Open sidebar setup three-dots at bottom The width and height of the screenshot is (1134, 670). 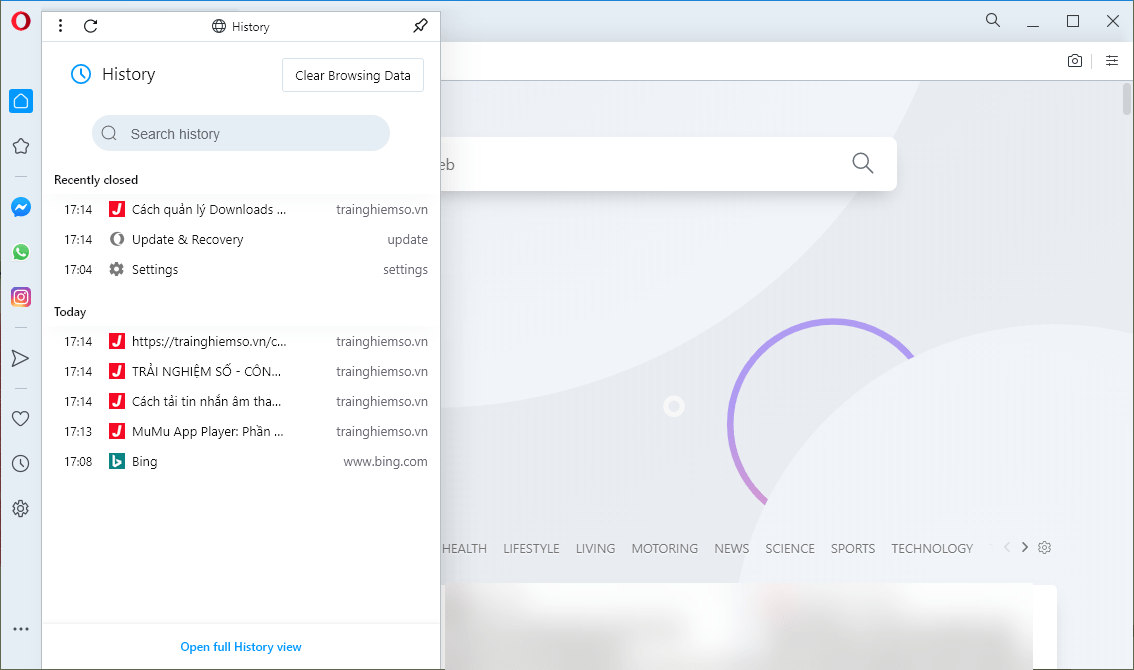(21, 629)
